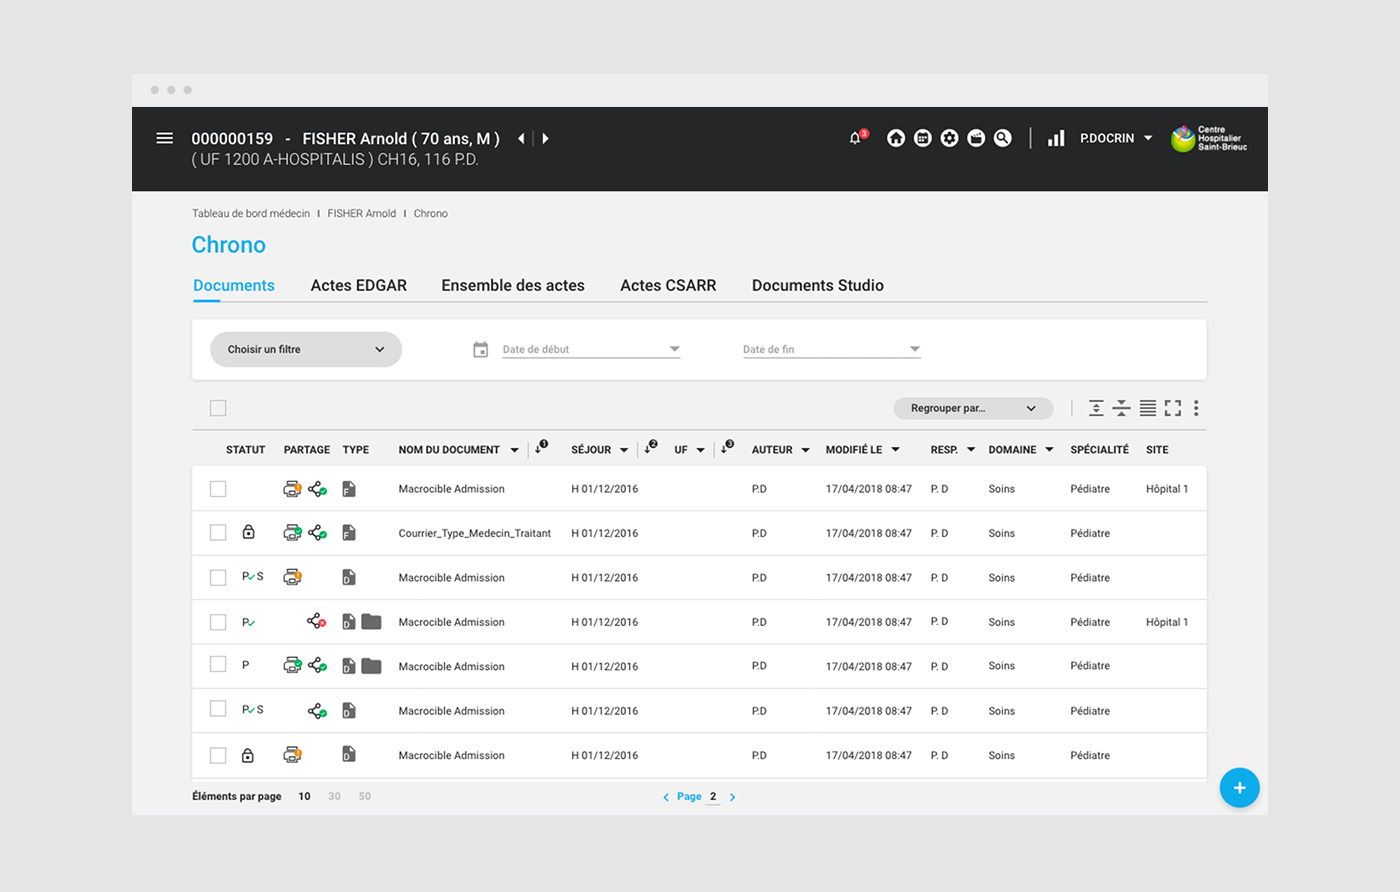Switch to Ensemble des actes tab

pyautogui.click(x=513, y=285)
